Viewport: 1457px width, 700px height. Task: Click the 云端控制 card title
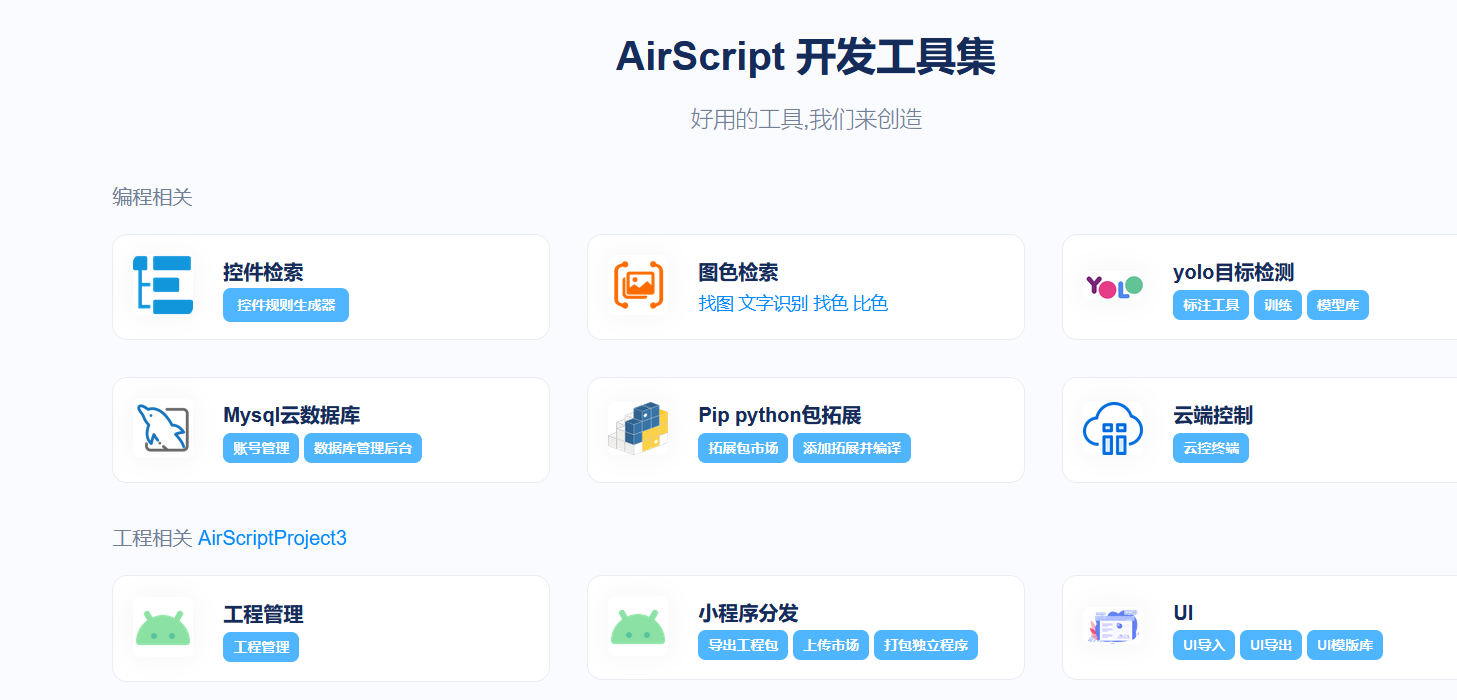1213,415
